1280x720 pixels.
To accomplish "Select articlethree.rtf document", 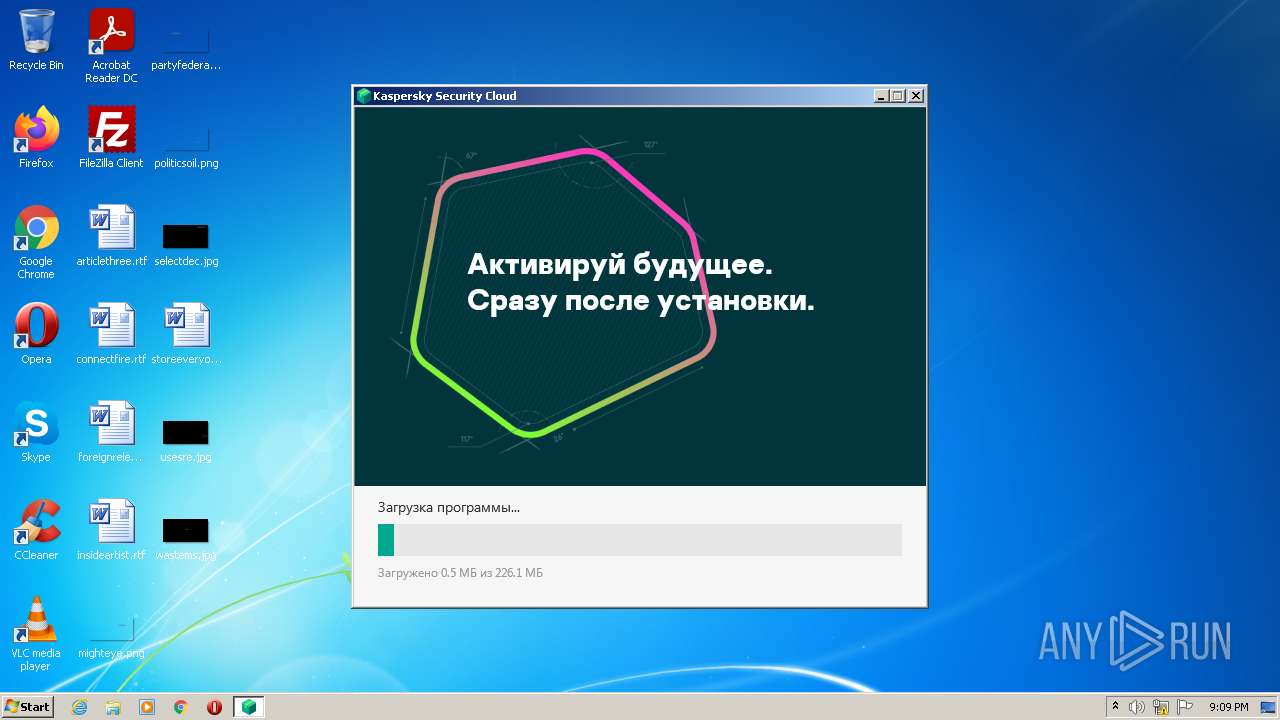I will pos(111,236).
